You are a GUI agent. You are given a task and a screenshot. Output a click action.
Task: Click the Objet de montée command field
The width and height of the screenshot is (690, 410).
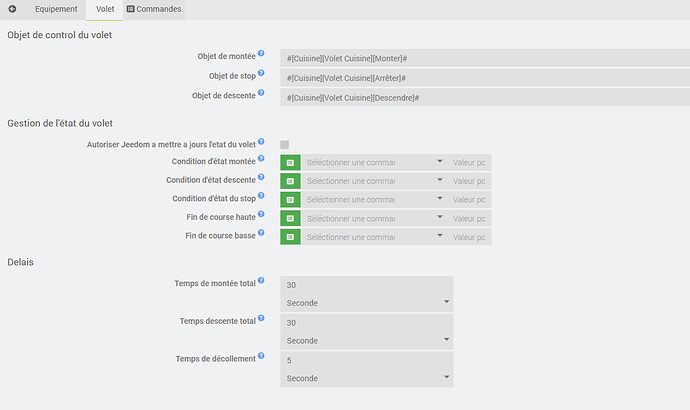(485, 58)
